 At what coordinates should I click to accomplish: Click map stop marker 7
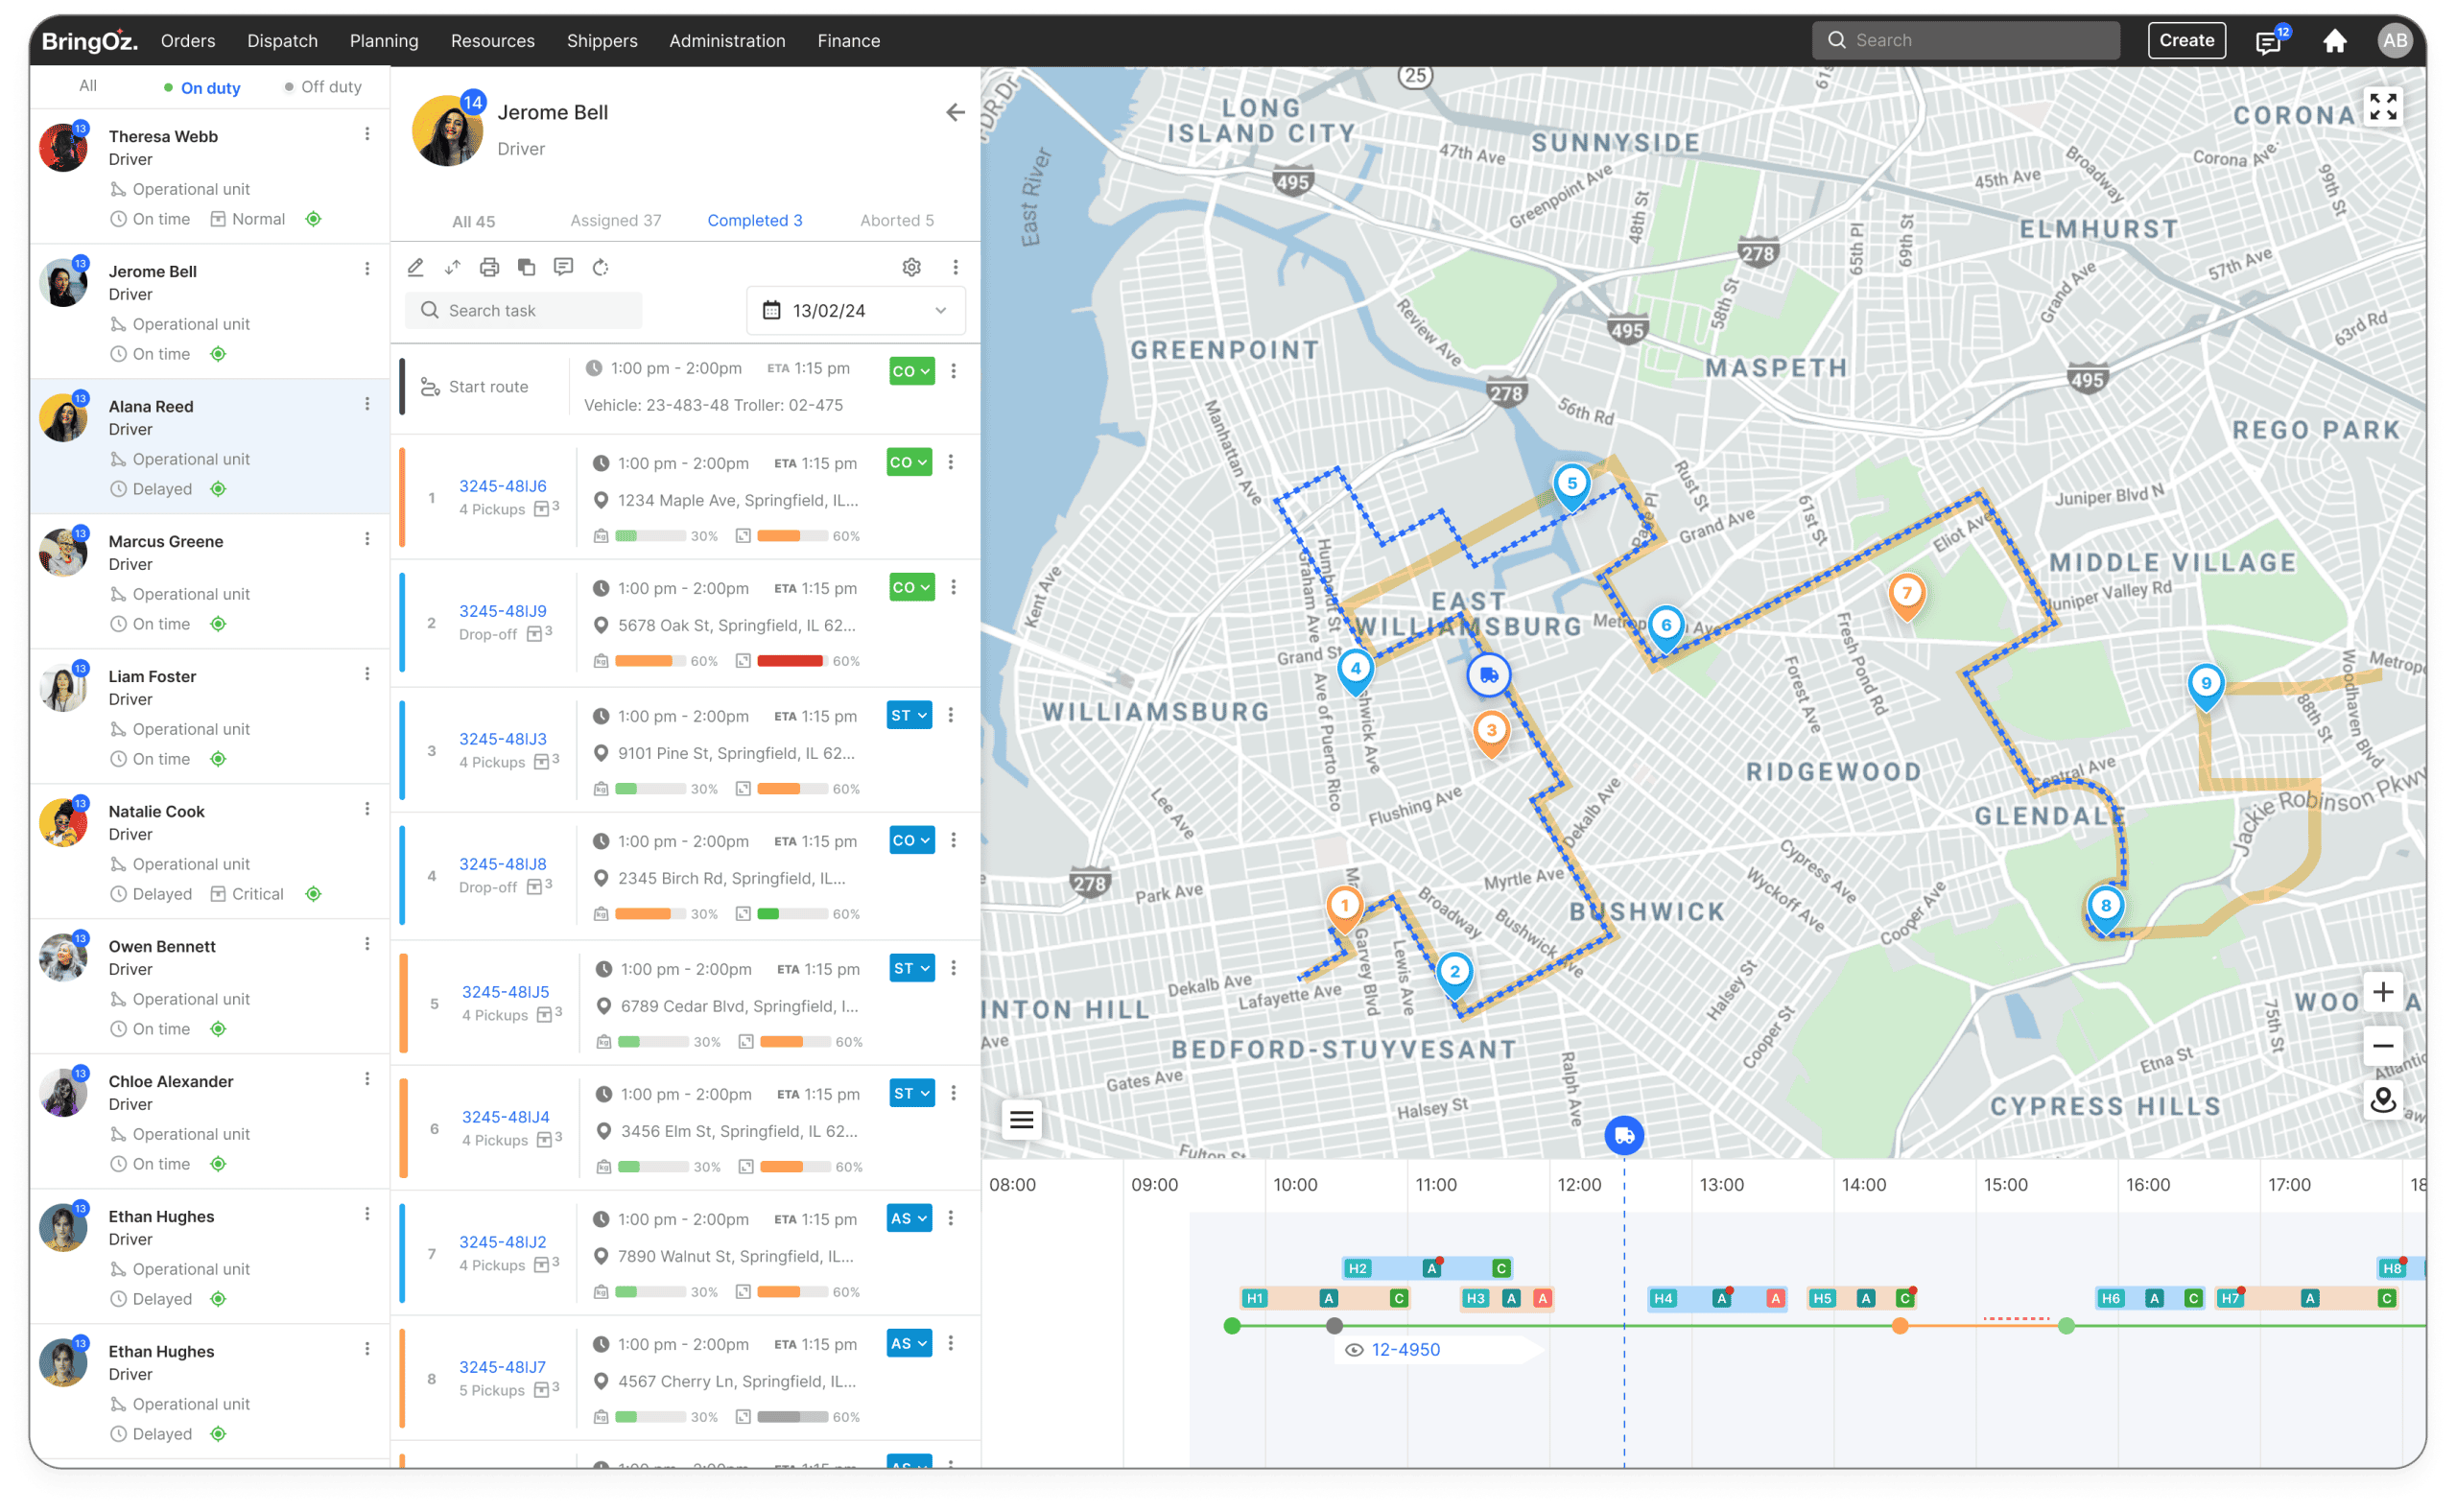click(x=1906, y=595)
